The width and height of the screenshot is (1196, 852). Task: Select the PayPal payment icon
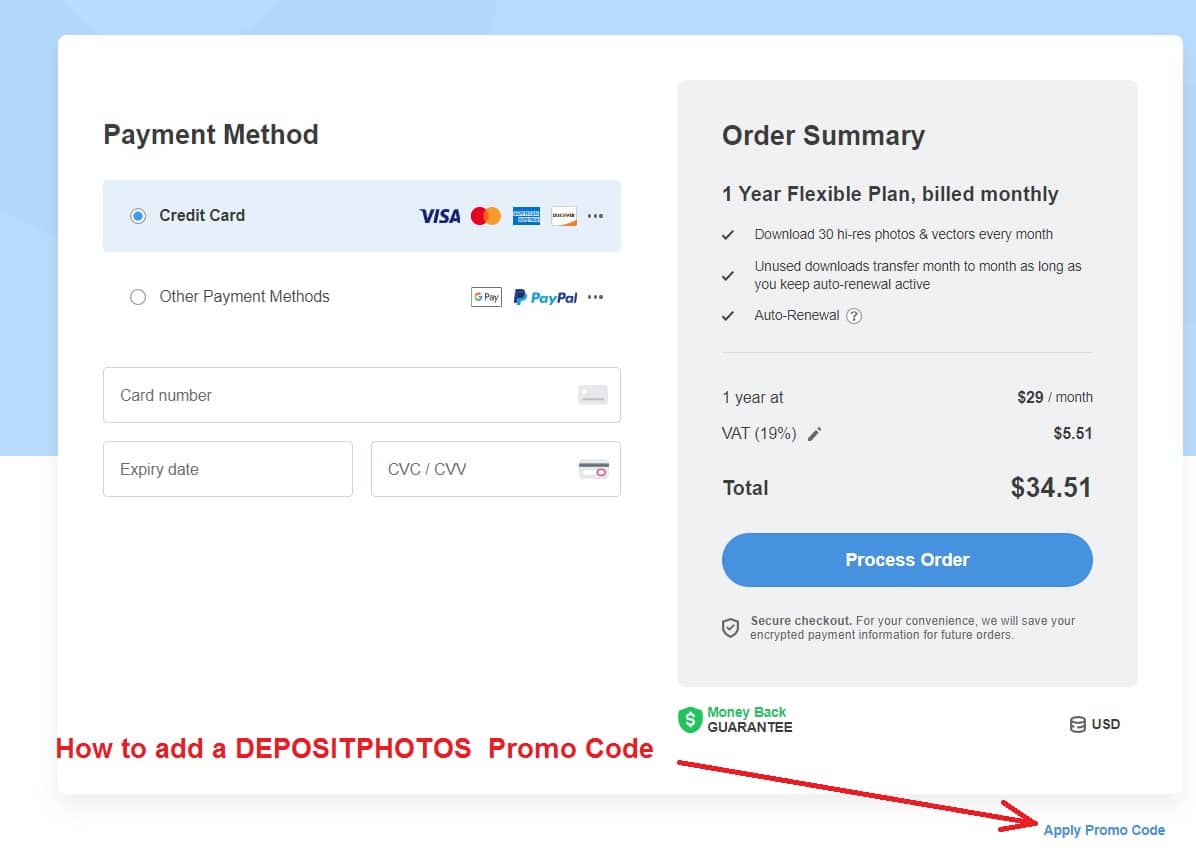pyautogui.click(x=544, y=296)
